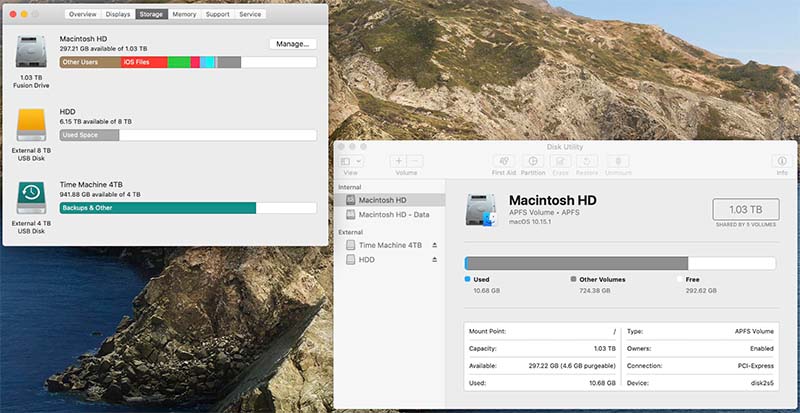
Task: Click the large Macintosh HD volume icon
Action: coord(481,210)
